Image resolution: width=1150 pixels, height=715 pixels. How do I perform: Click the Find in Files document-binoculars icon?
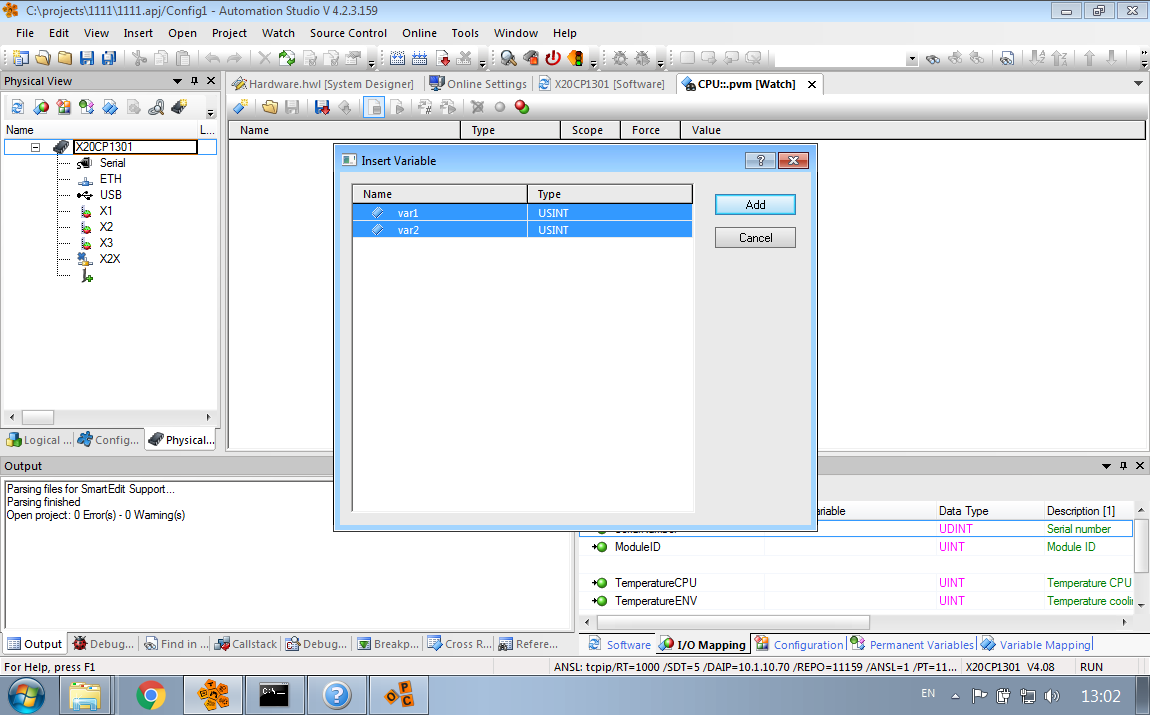(1007, 59)
